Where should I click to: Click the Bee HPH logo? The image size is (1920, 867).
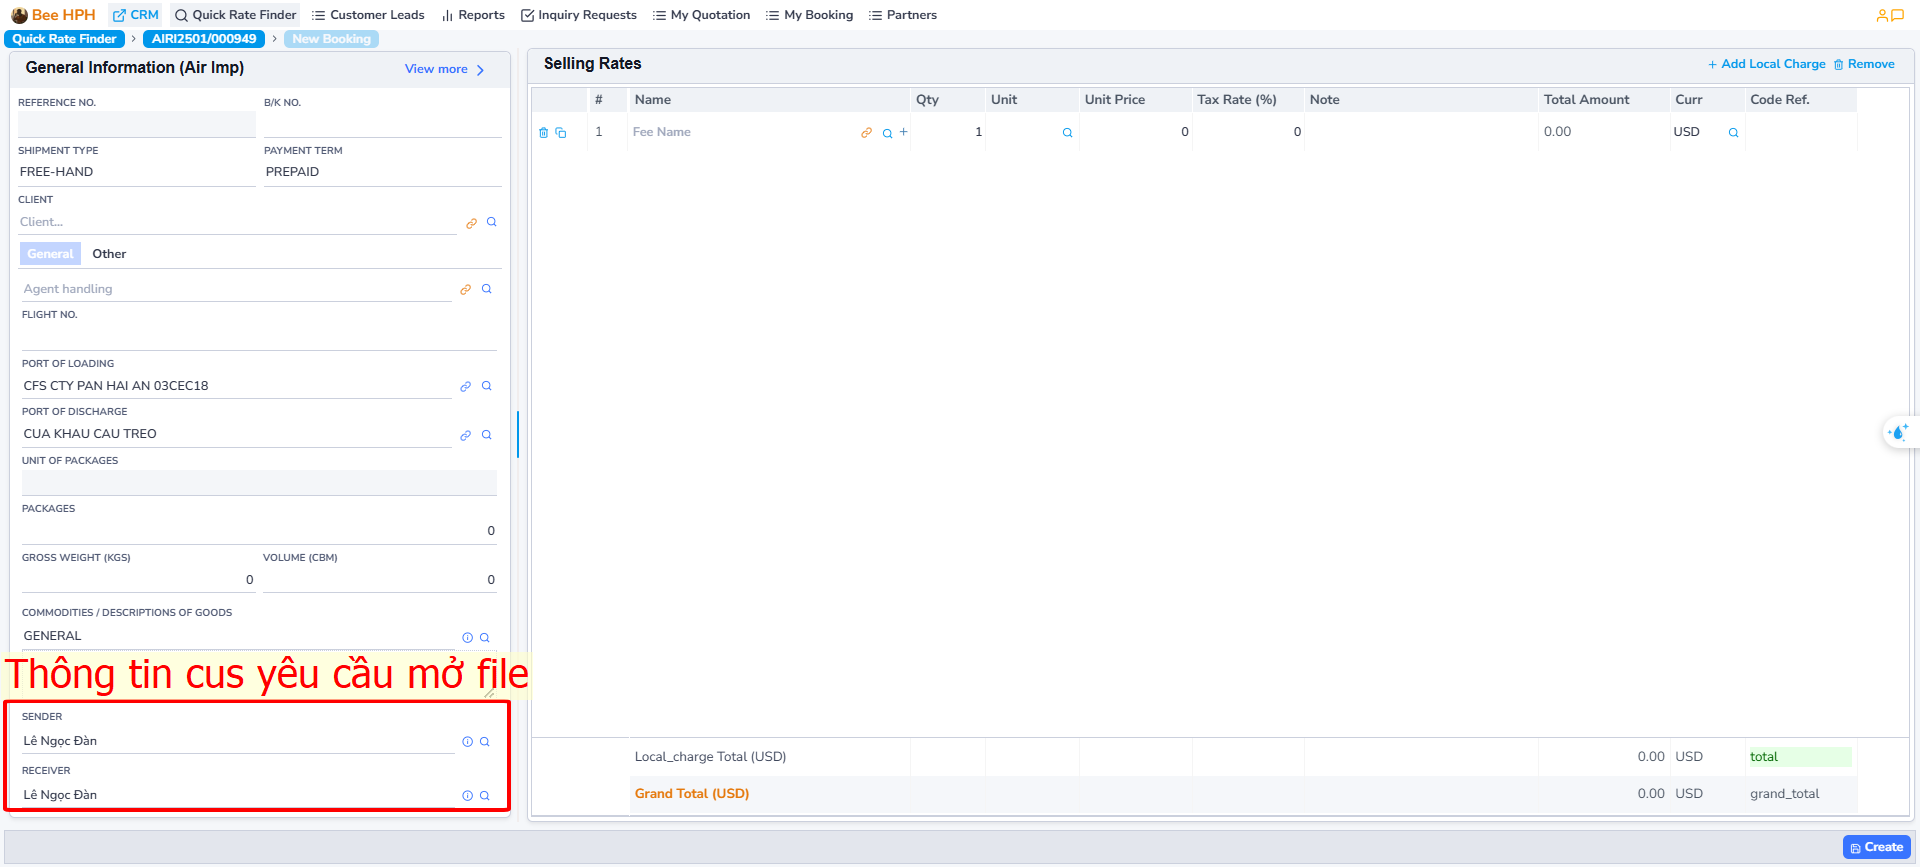click(x=53, y=15)
